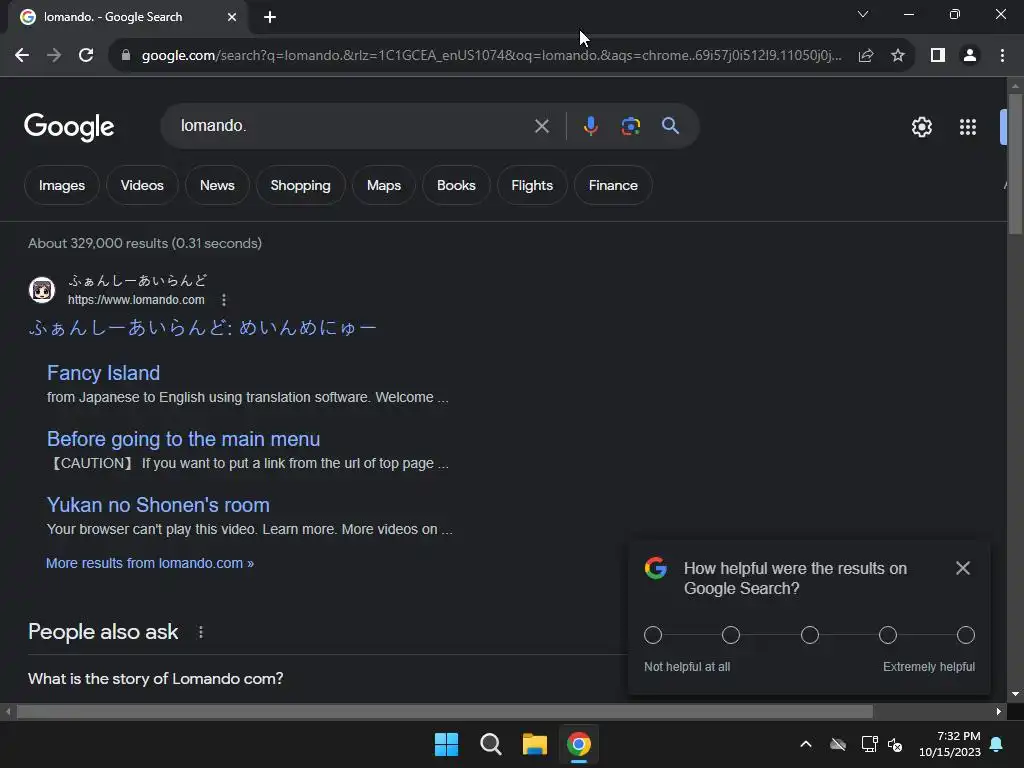
Task: Open the Japanese main result title link
Action: click(202, 327)
